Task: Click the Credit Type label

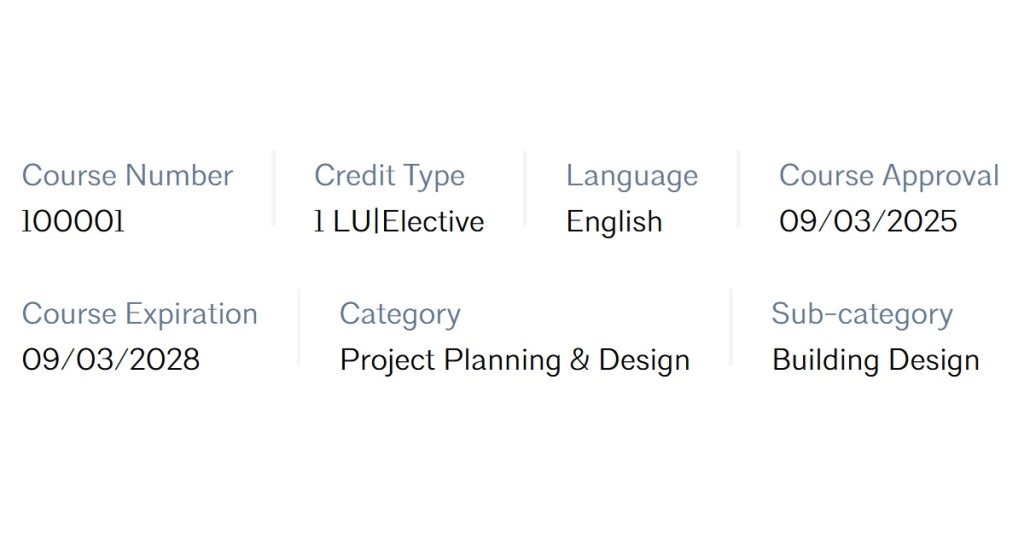Action: point(389,176)
